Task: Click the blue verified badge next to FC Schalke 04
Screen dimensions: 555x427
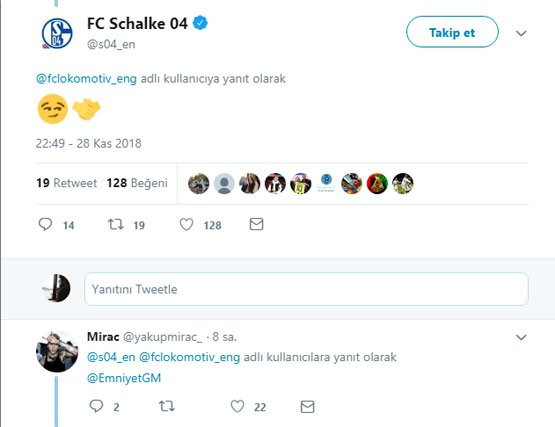Action: (200, 23)
